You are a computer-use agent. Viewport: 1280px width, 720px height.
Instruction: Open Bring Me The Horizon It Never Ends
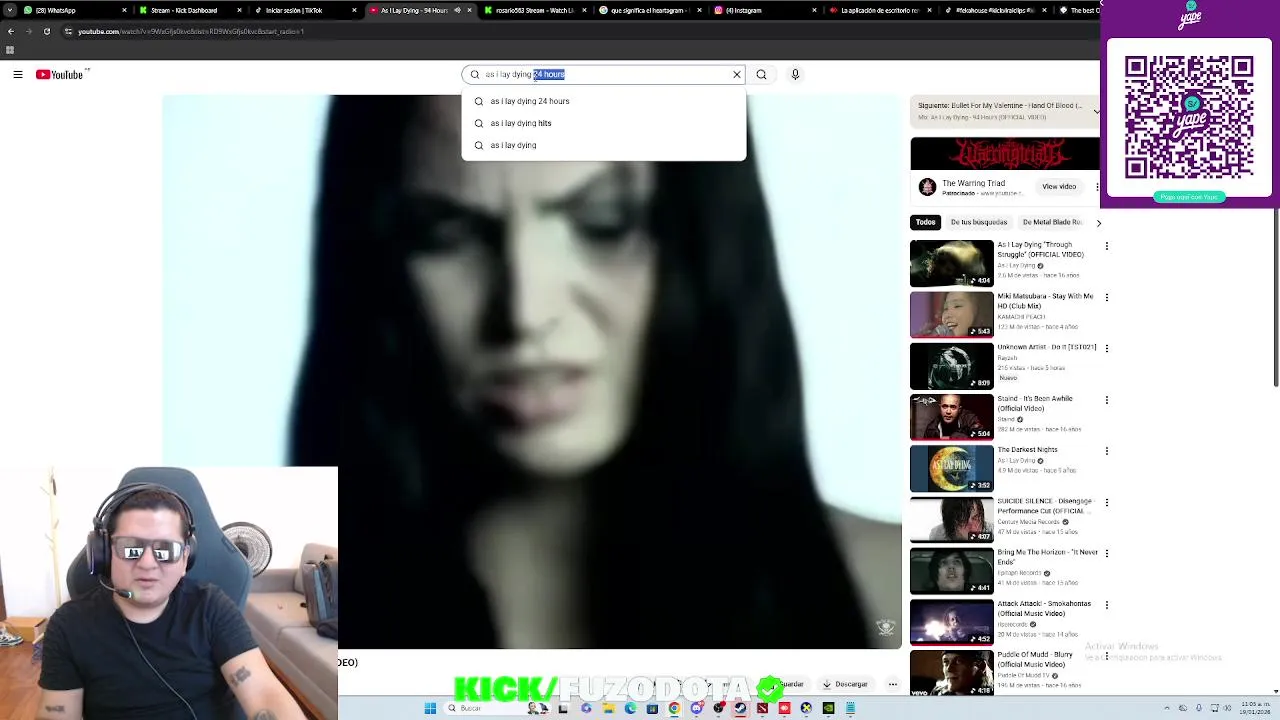[952, 572]
